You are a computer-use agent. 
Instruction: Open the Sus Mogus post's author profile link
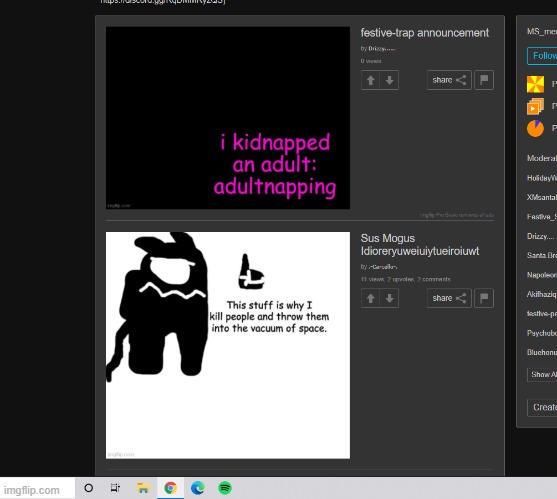(x=382, y=267)
